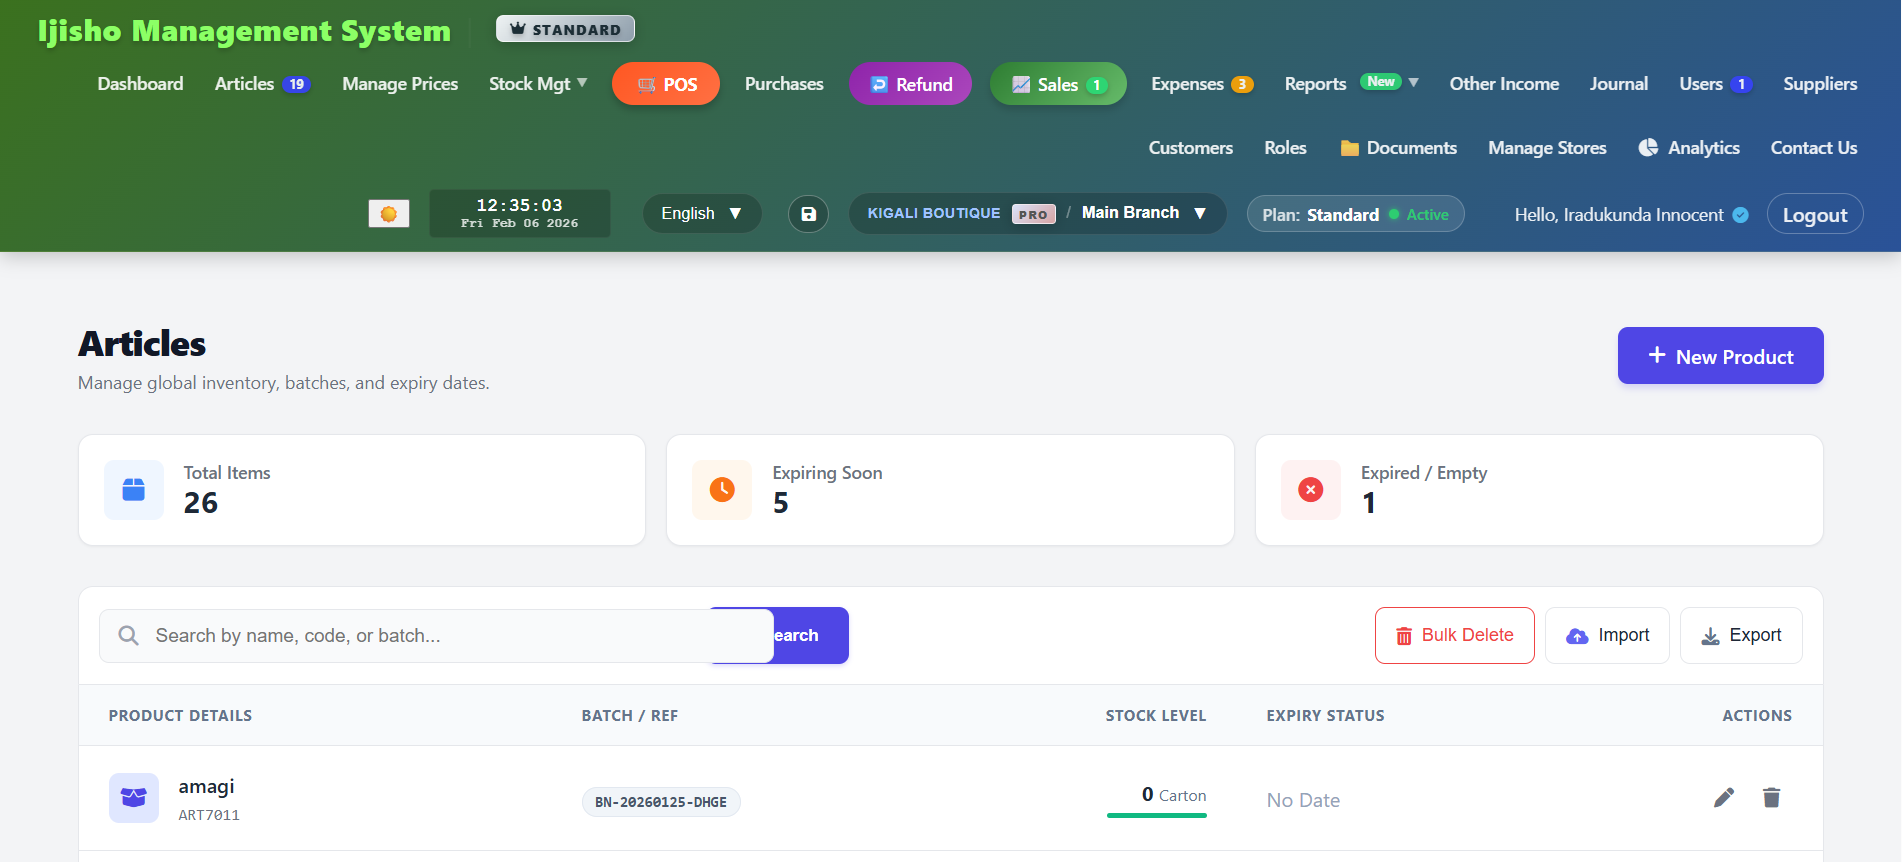Open the Purchases menu item

coord(784,84)
